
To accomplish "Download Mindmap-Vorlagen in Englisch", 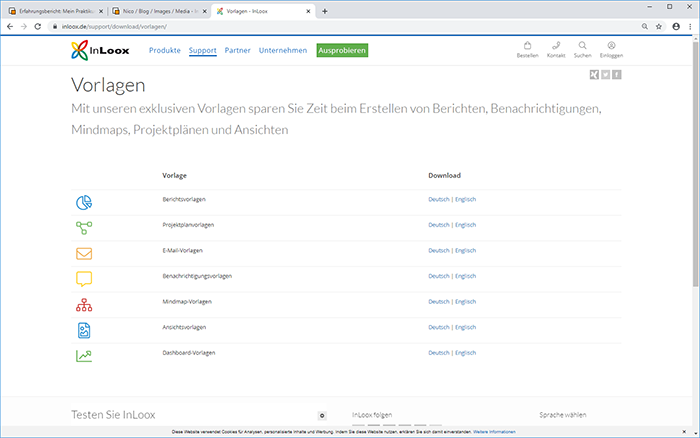I will [466, 302].
